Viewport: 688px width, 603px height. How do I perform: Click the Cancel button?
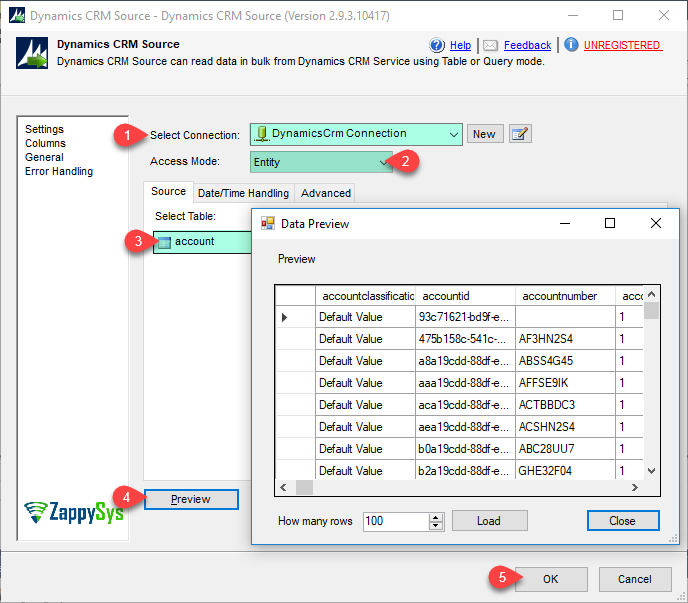point(634,579)
